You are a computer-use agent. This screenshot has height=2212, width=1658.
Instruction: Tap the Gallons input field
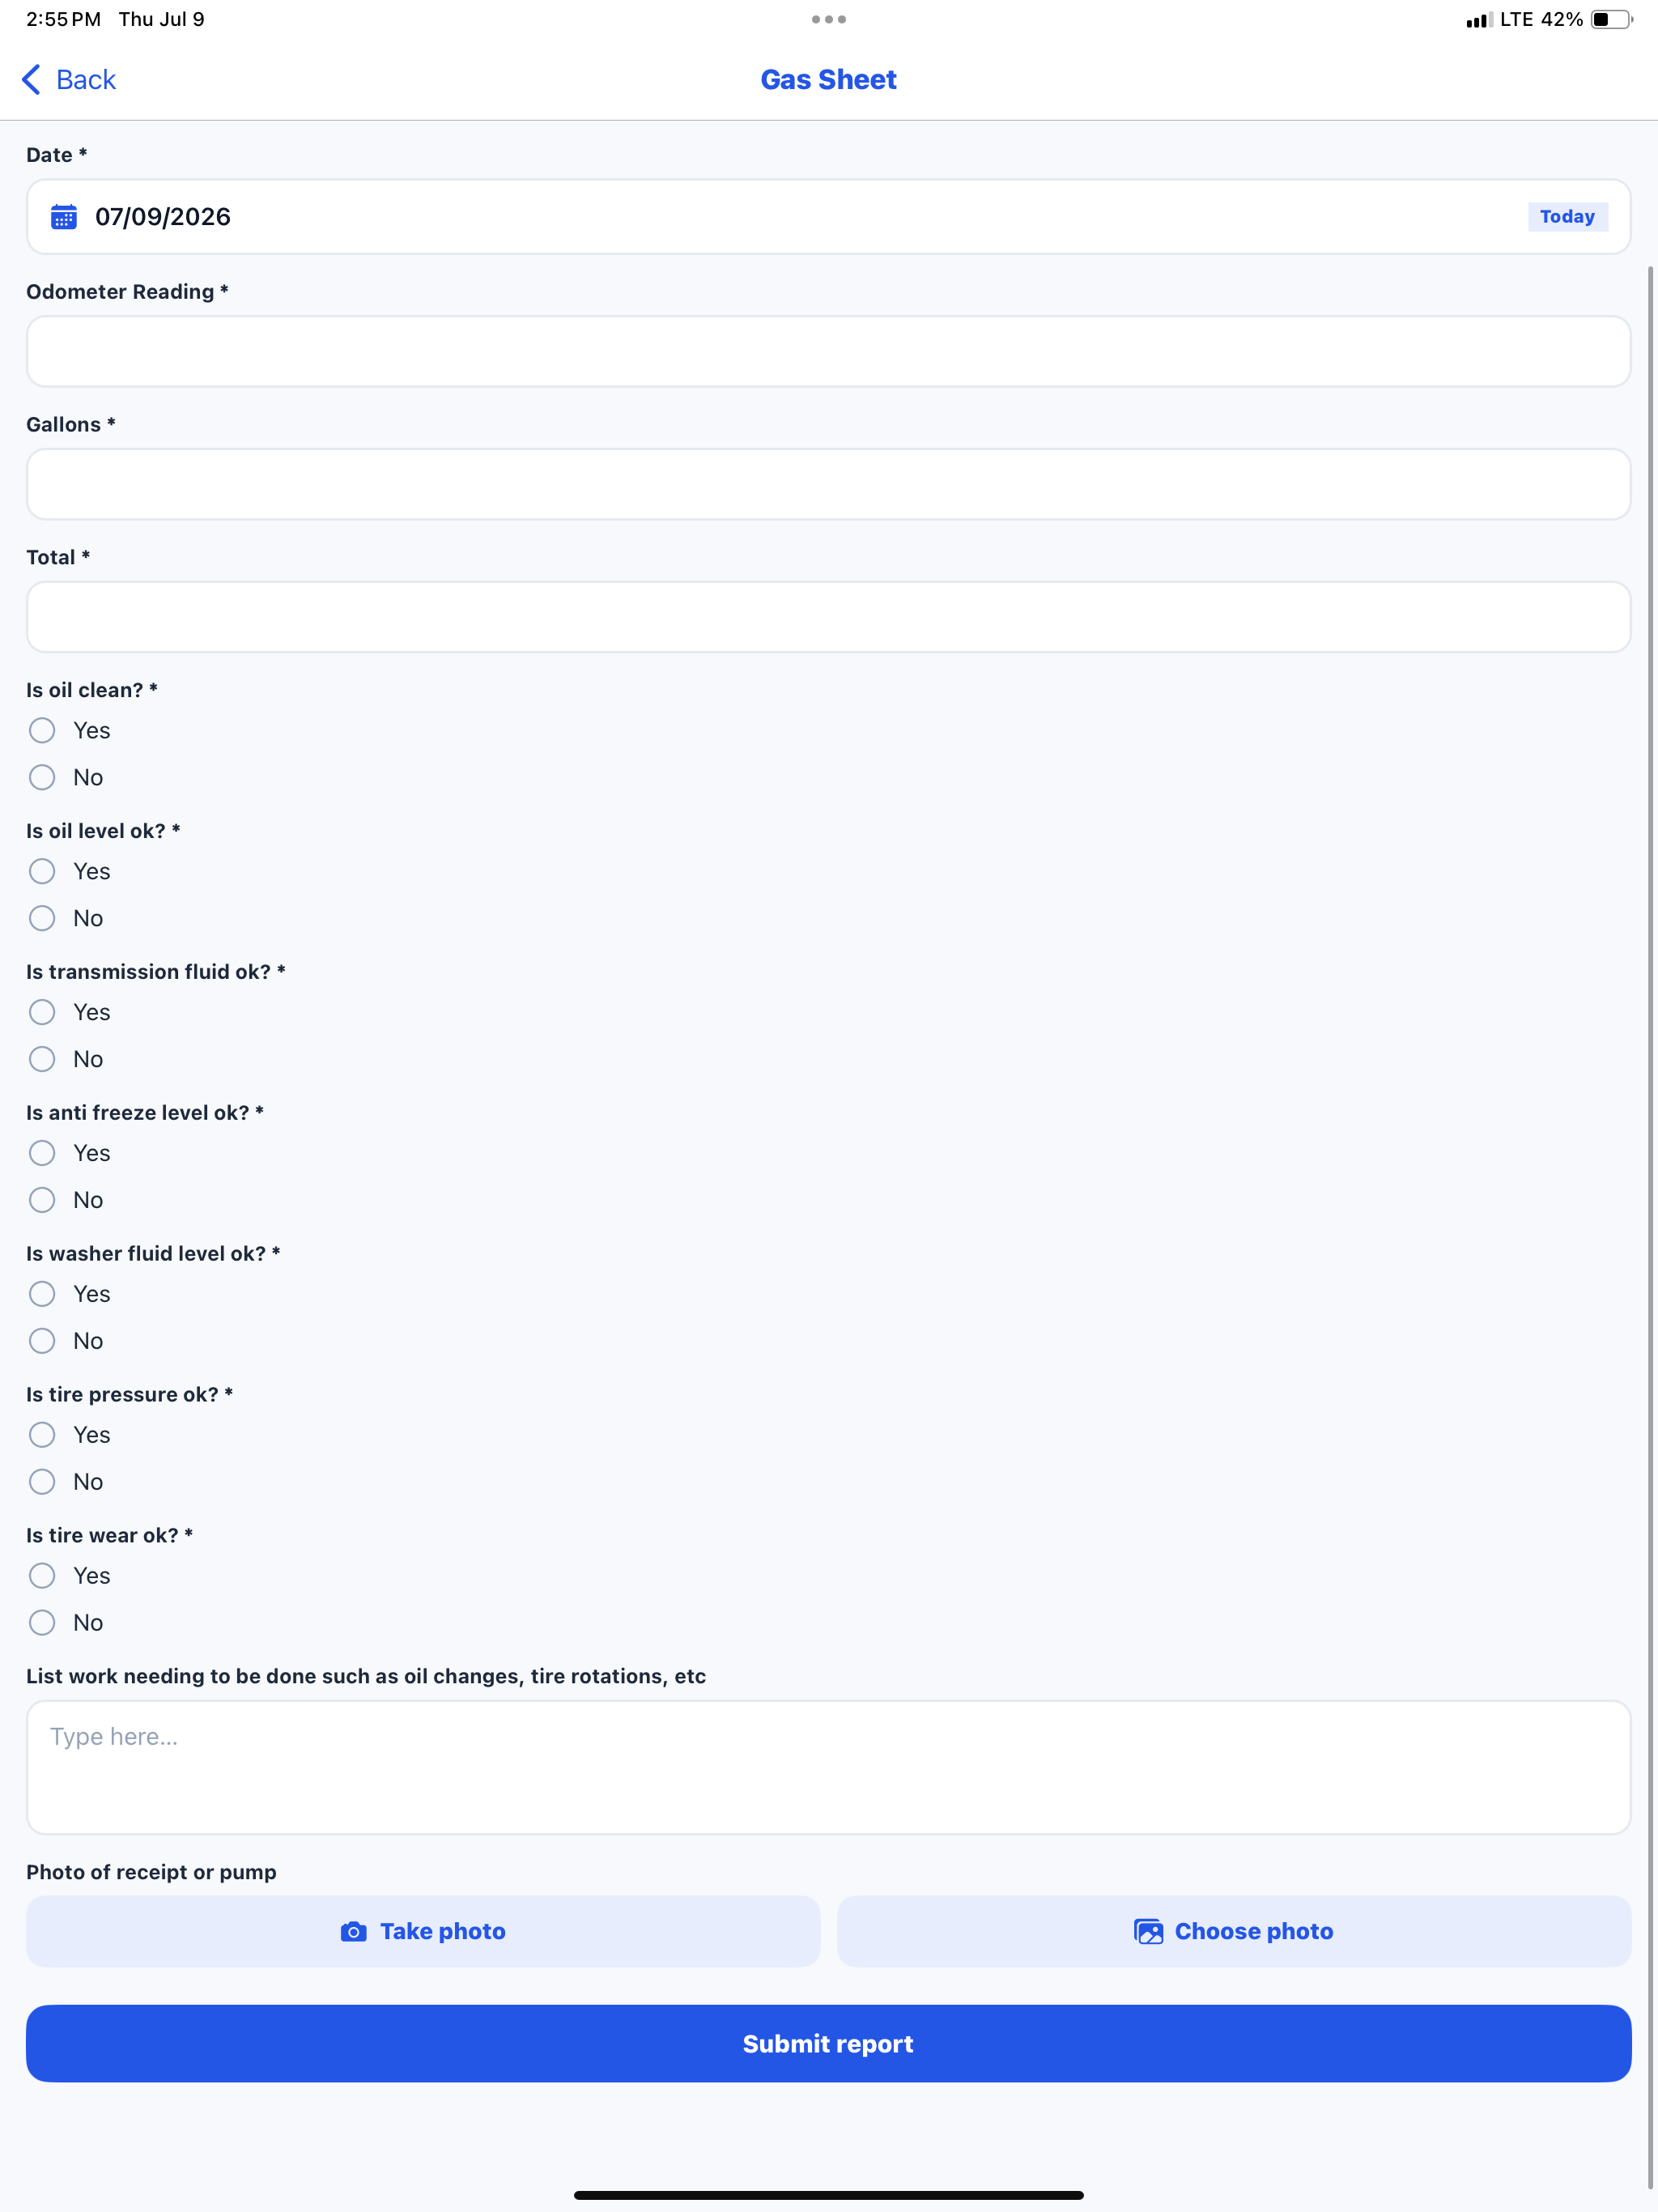(829, 485)
